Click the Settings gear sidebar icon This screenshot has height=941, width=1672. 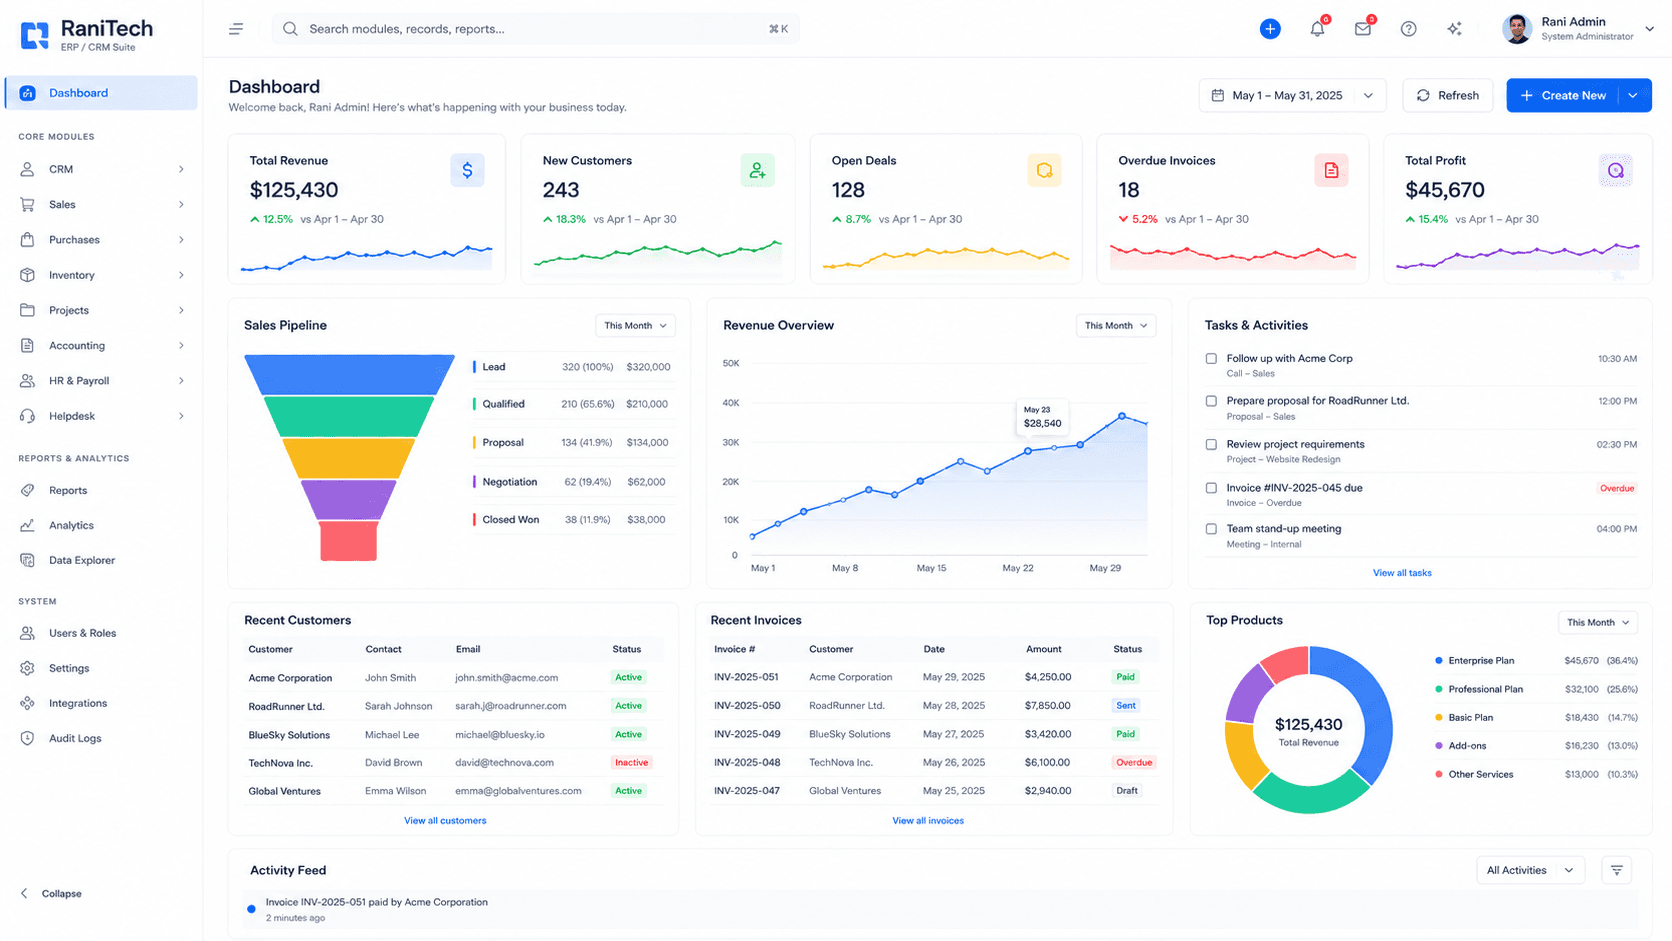(x=28, y=668)
